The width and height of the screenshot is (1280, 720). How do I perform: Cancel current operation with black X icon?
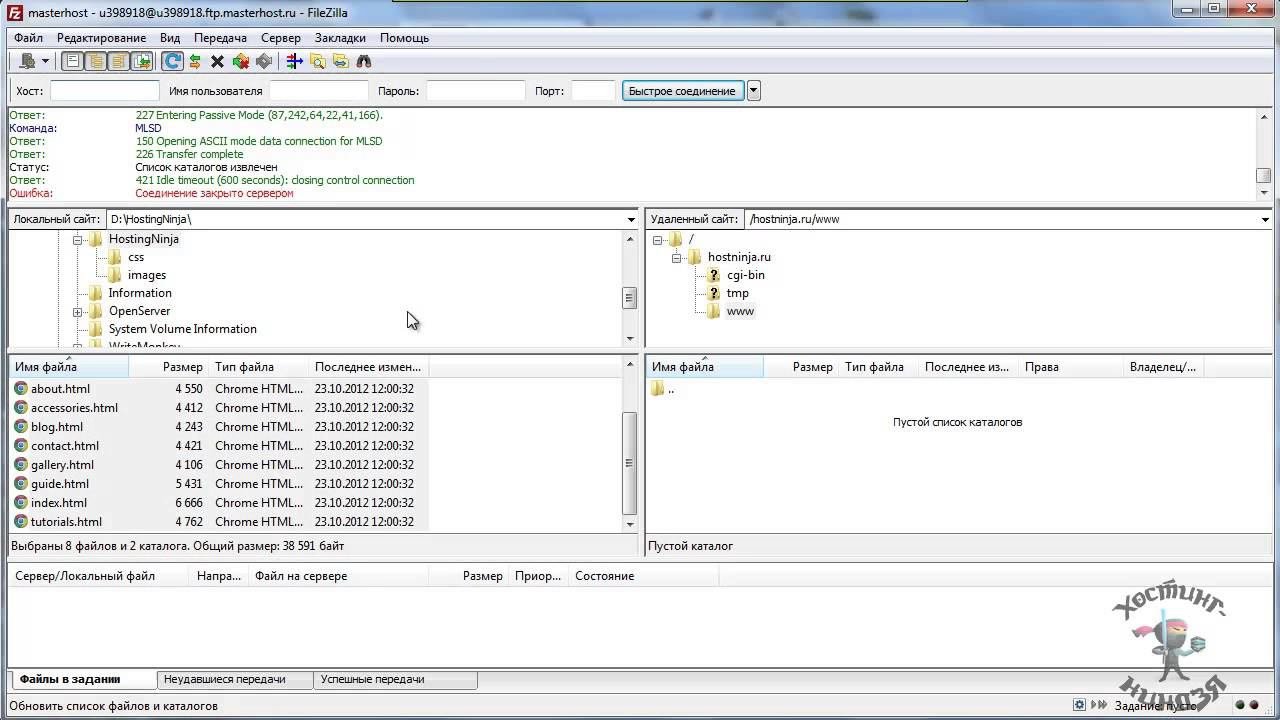click(x=217, y=62)
